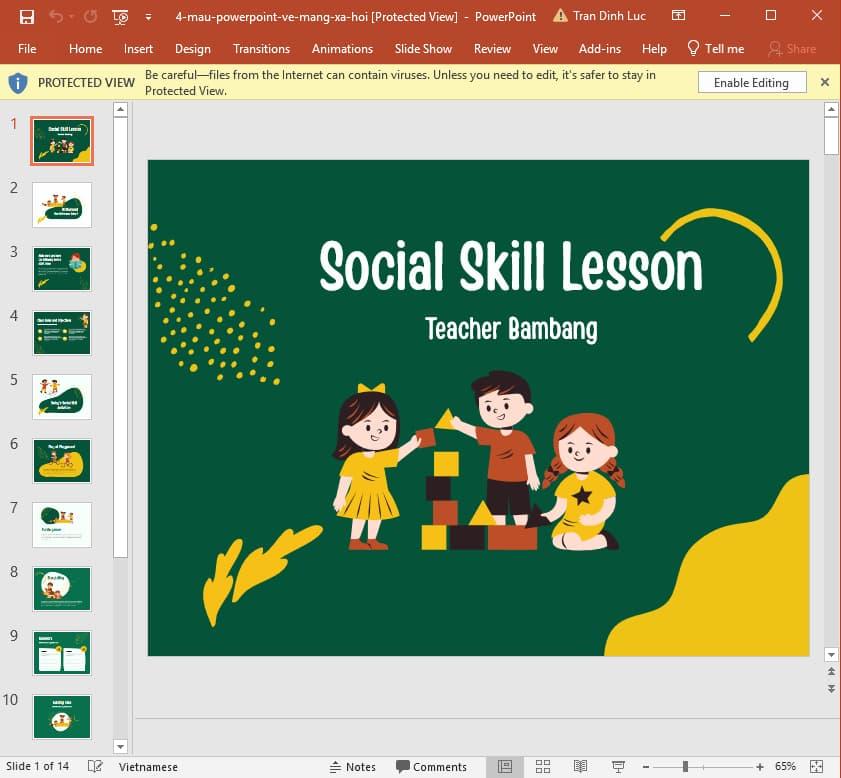Open Reading View from the status bar

tap(581, 766)
